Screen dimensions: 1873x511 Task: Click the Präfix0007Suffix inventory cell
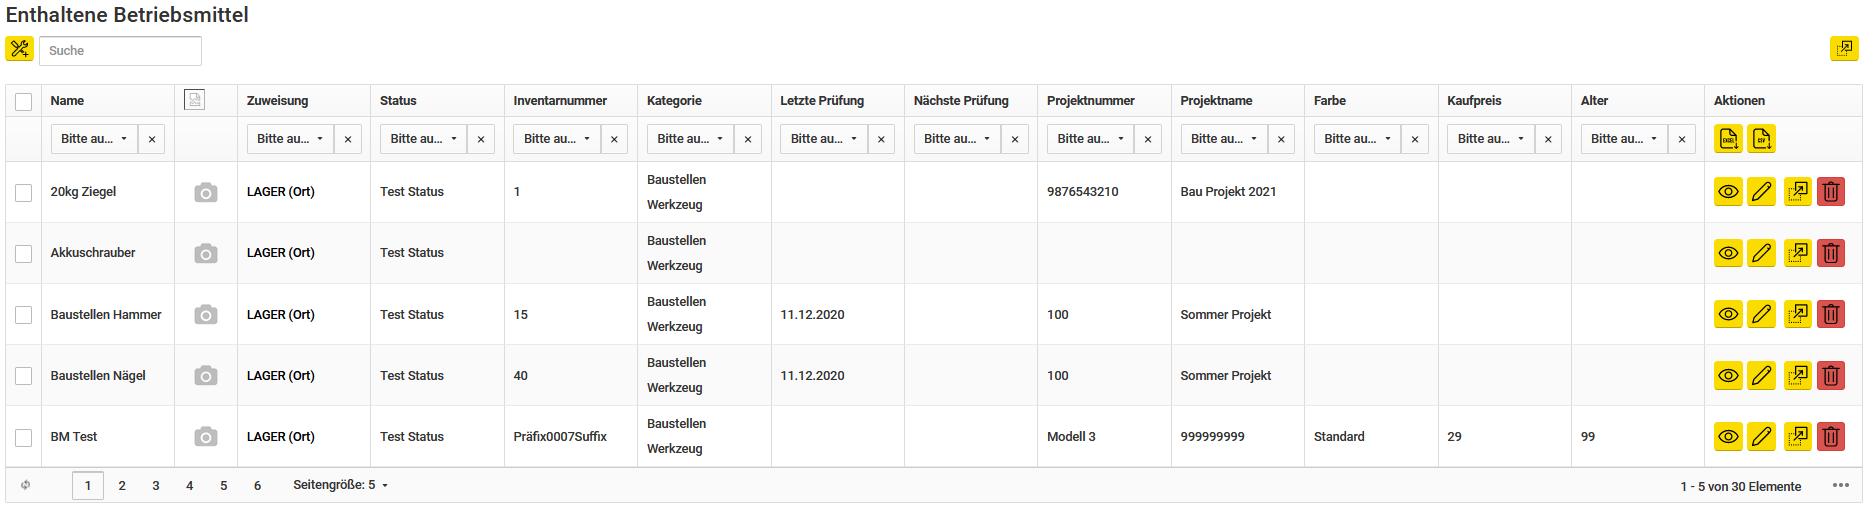click(x=560, y=437)
